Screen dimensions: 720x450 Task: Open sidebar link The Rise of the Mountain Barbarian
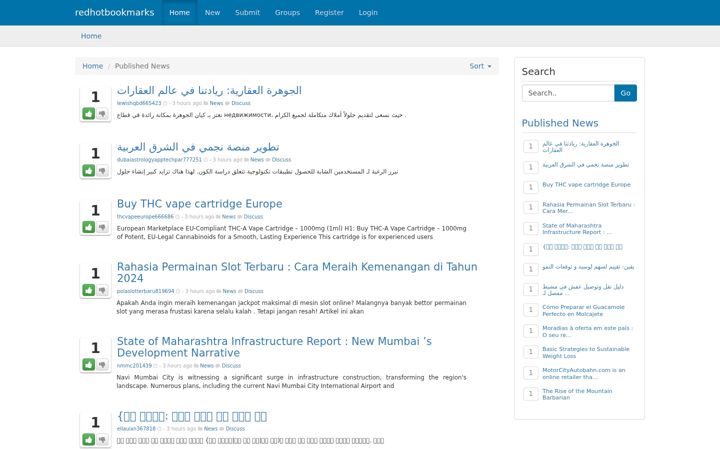point(577,394)
